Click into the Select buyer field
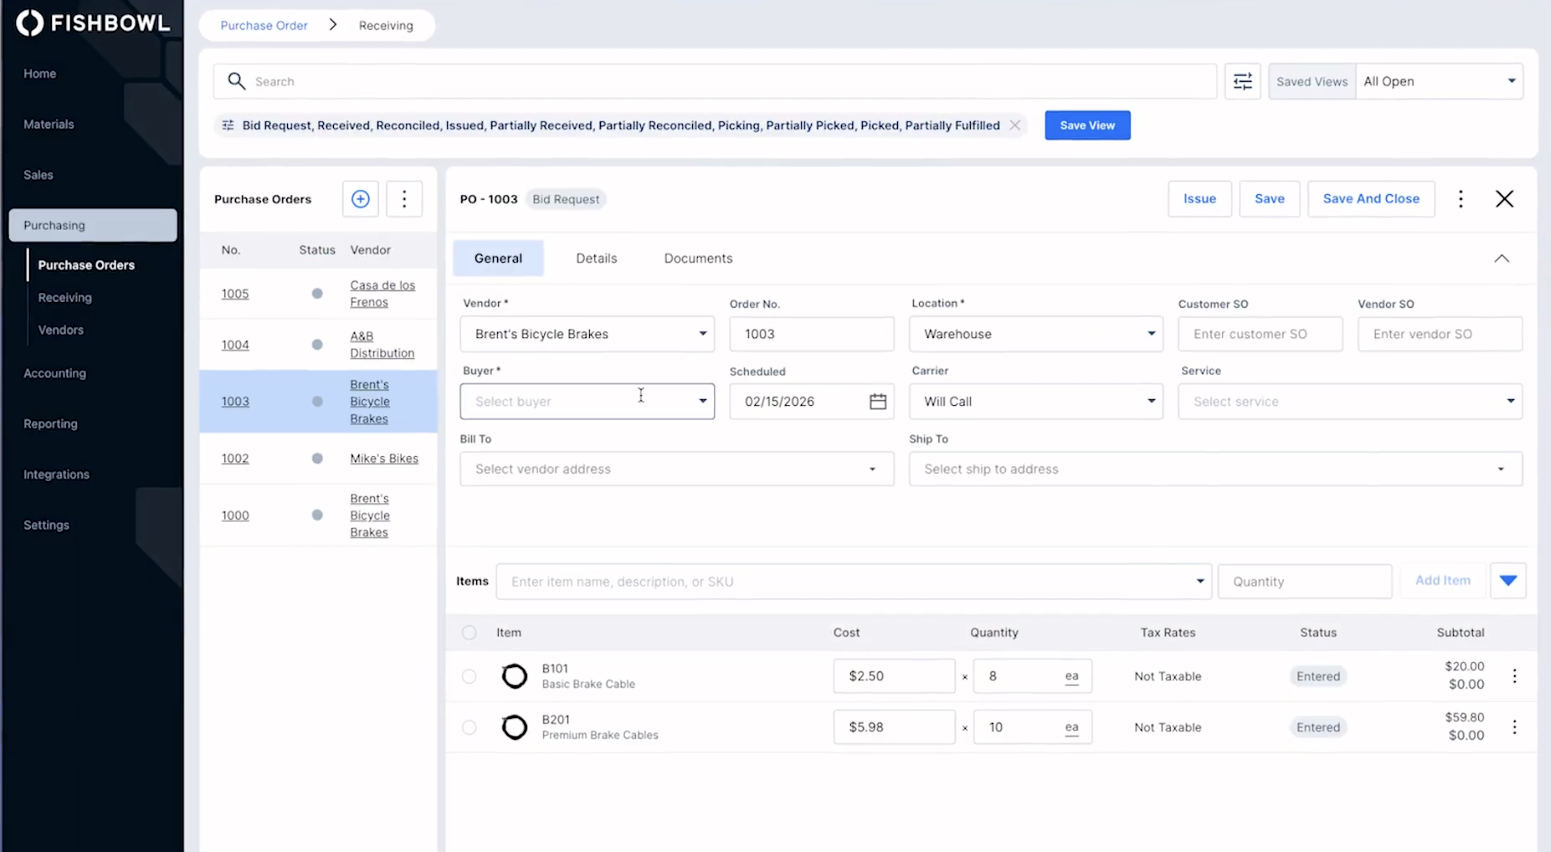1551x852 pixels. [x=570, y=401]
